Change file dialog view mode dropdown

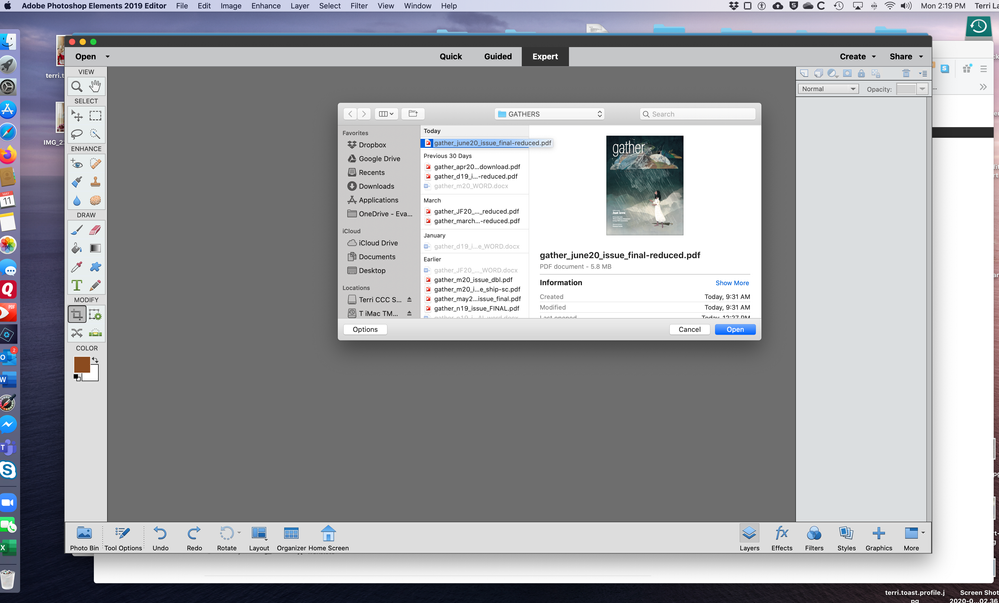[x=386, y=114]
